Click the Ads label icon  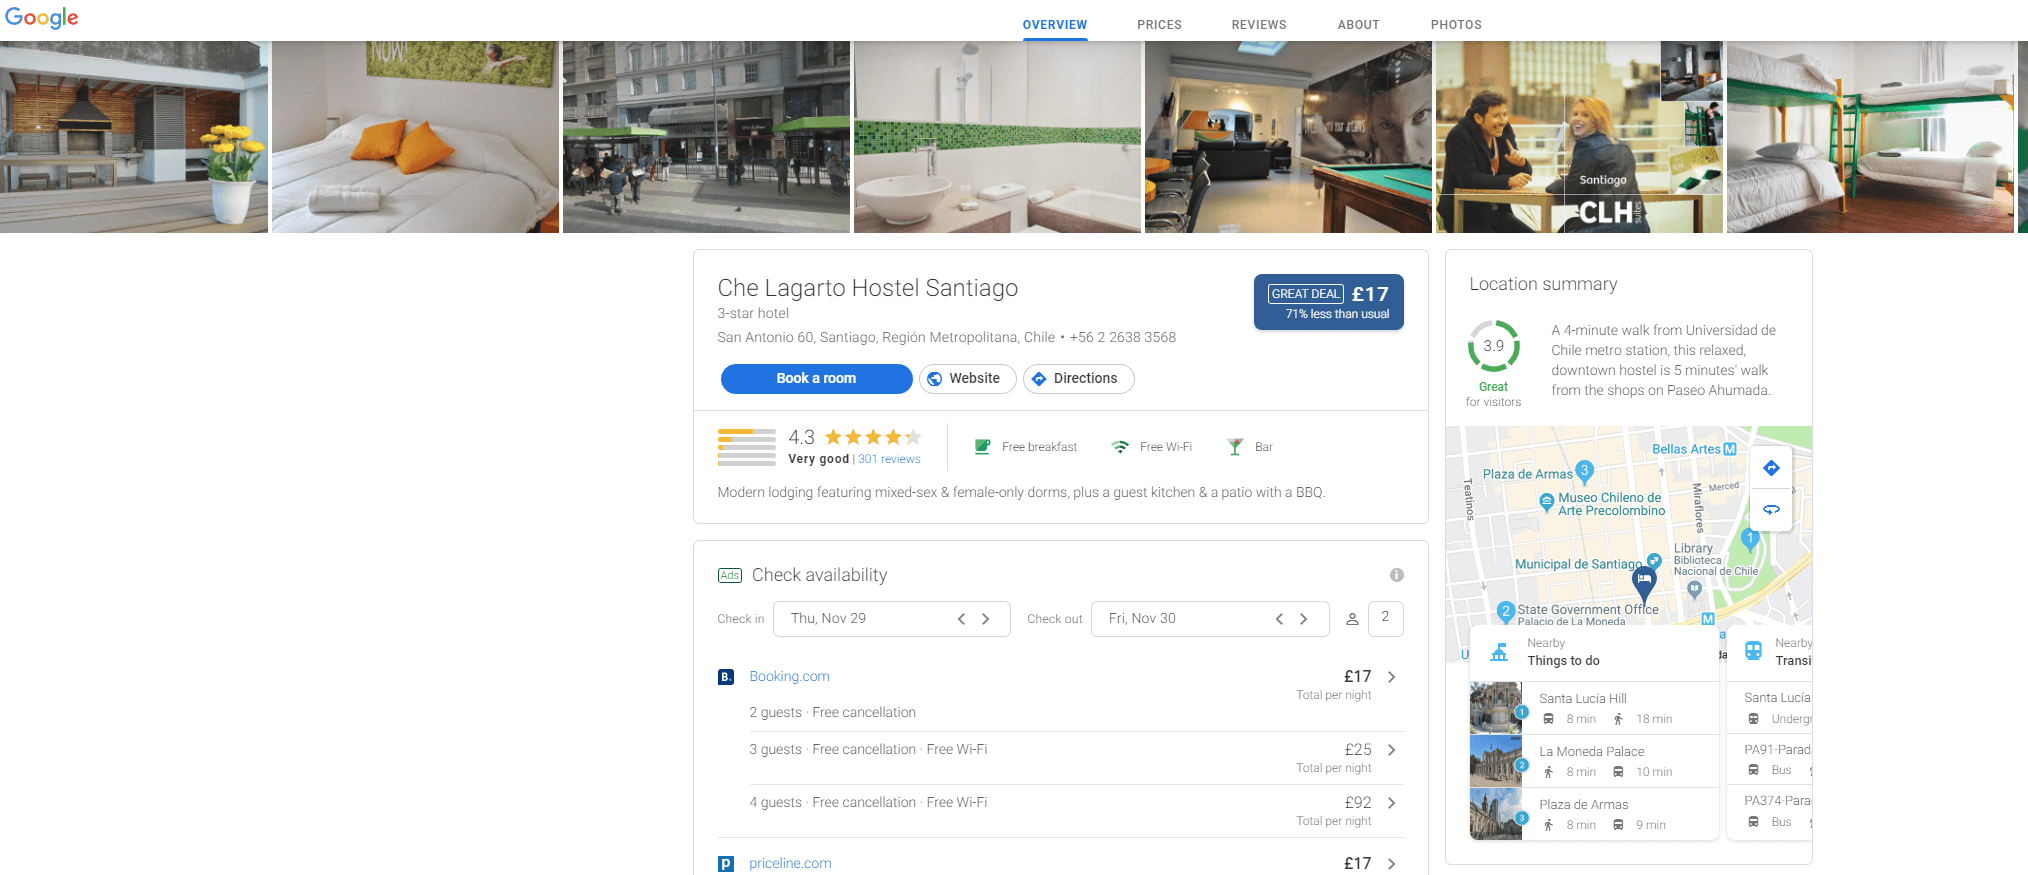coord(729,575)
